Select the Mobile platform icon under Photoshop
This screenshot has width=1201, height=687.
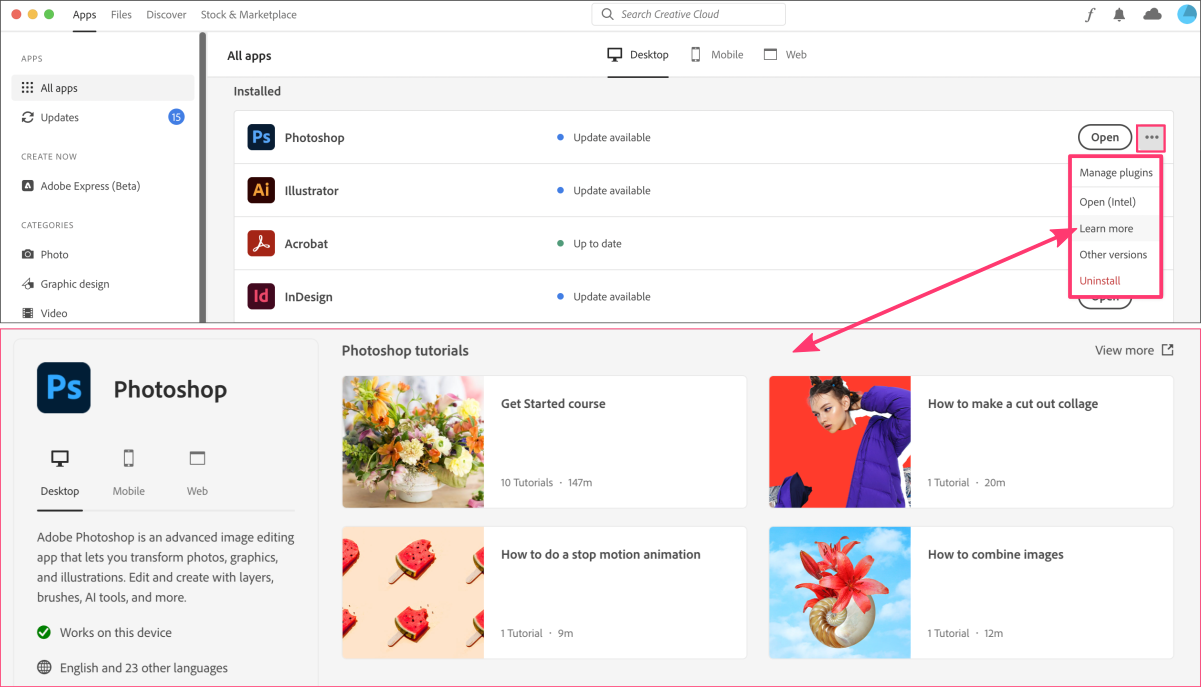[x=128, y=459]
